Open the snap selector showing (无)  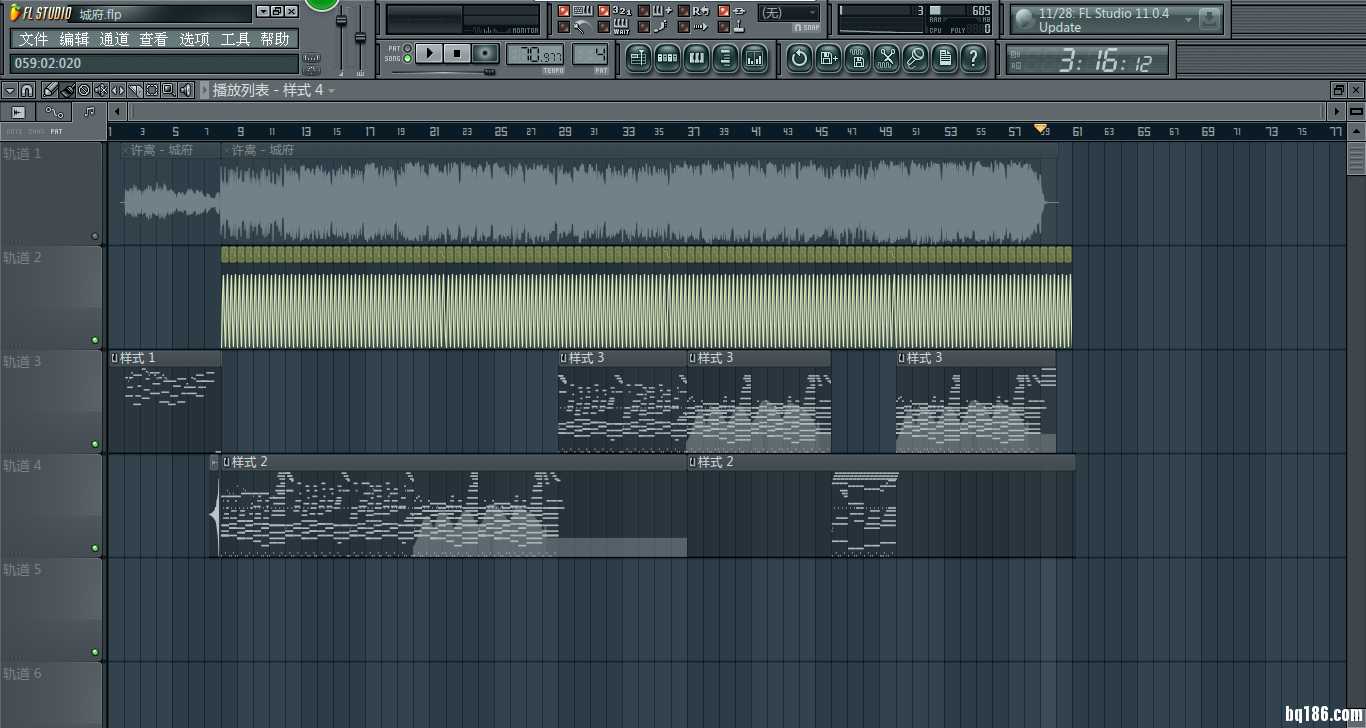789,13
